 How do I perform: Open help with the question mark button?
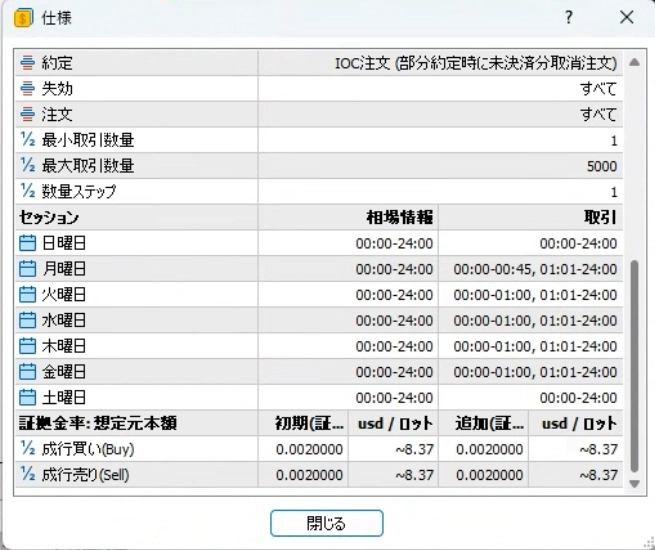click(x=569, y=18)
